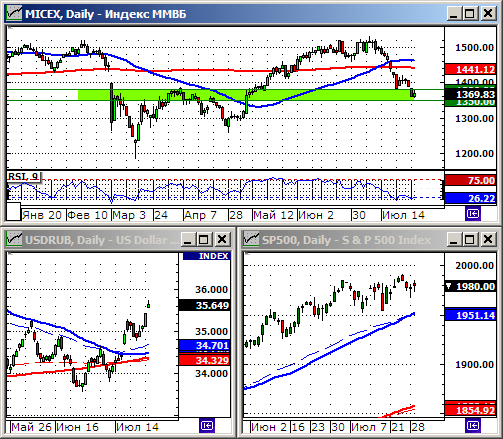Close the USDRUB chart window

click(222, 239)
